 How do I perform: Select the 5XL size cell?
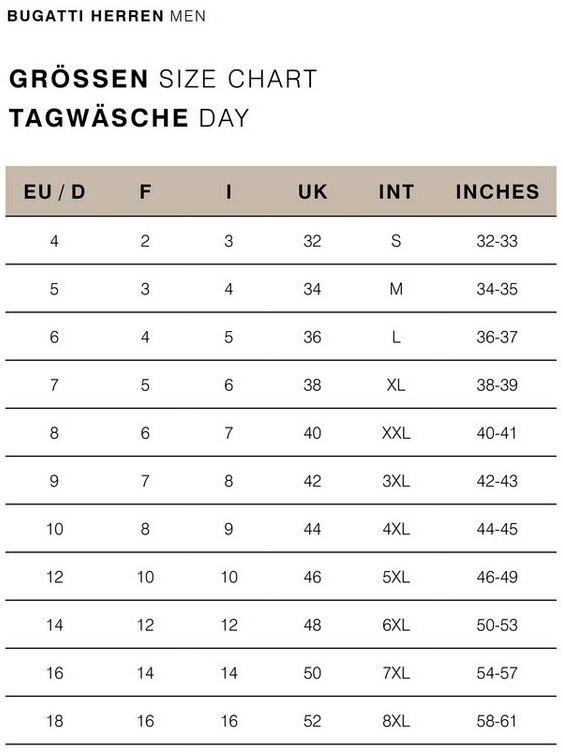pyautogui.click(x=396, y=577)
